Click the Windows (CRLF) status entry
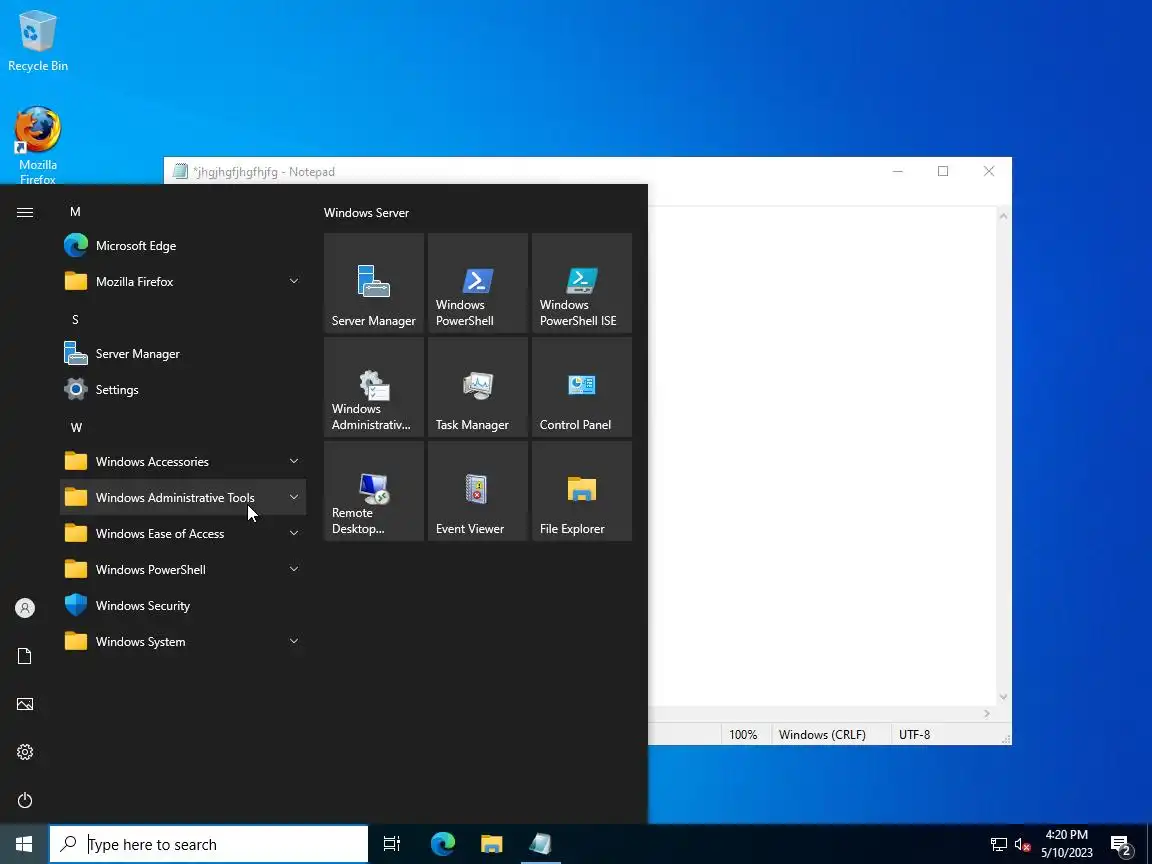 pos(822,735)
